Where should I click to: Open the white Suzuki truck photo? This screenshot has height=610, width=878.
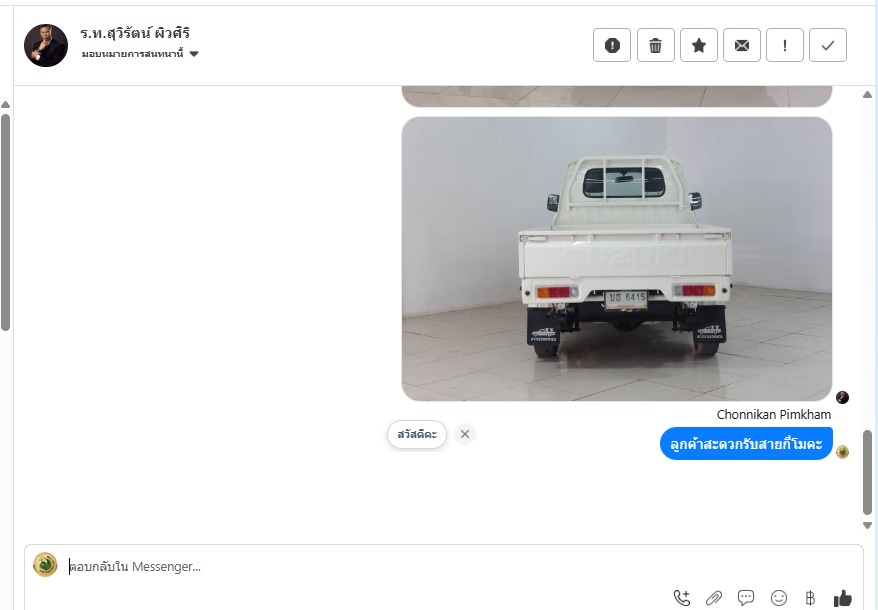(617, 259)
